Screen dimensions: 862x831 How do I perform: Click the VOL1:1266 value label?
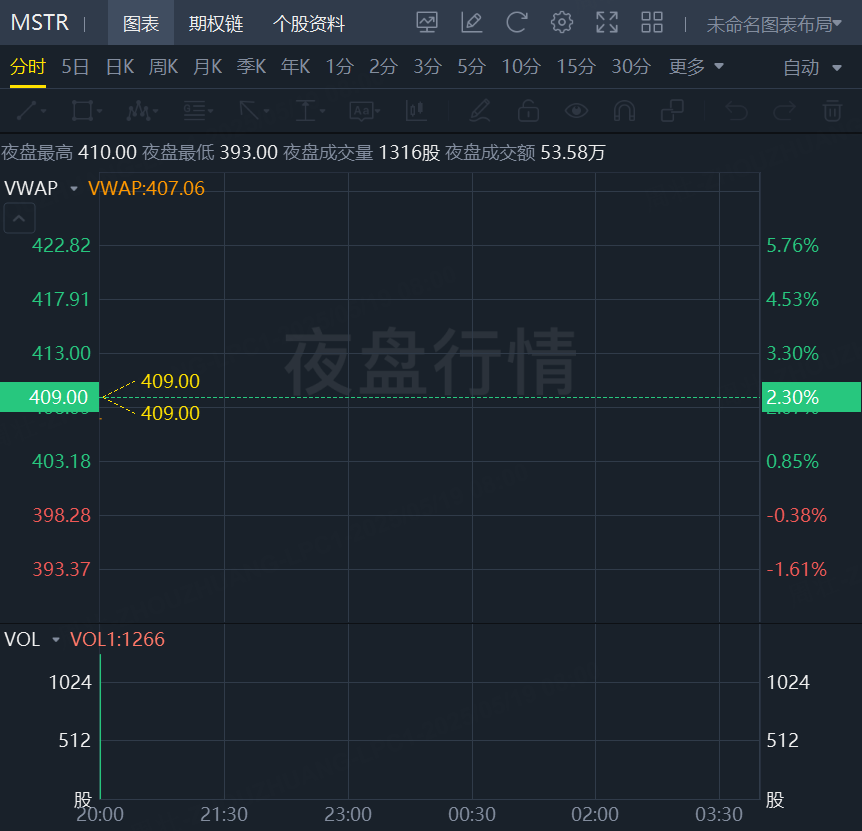pos(117,640)
